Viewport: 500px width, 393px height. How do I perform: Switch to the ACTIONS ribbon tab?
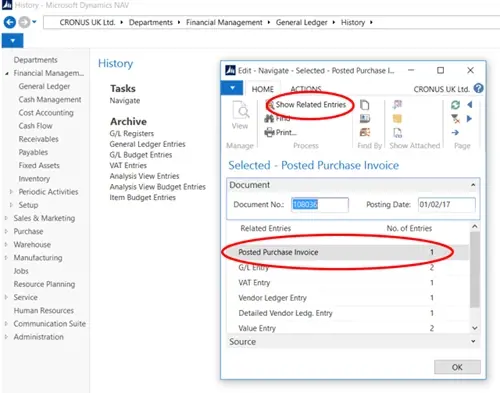point(306,89)
